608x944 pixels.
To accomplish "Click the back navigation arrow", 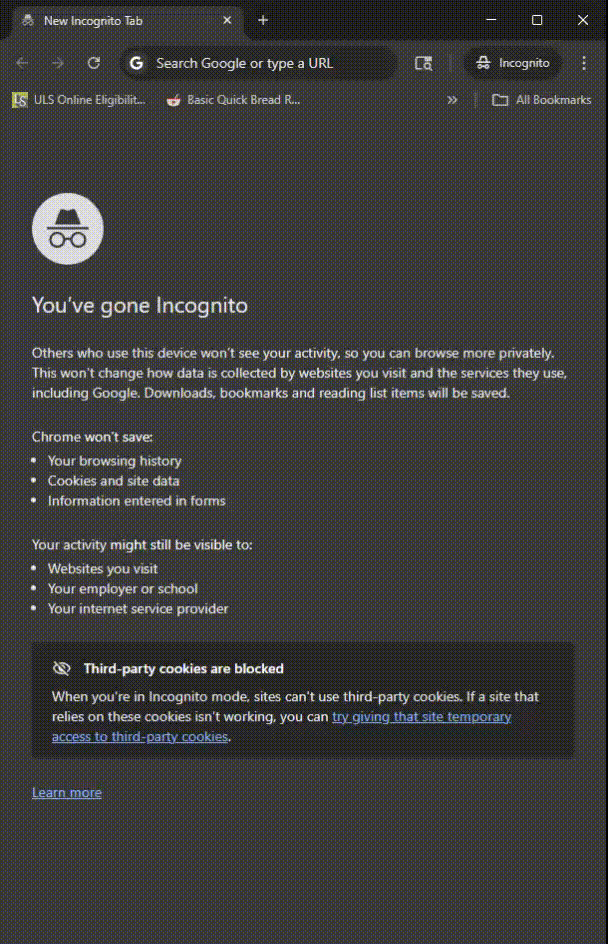I will (x=22, y=63).
